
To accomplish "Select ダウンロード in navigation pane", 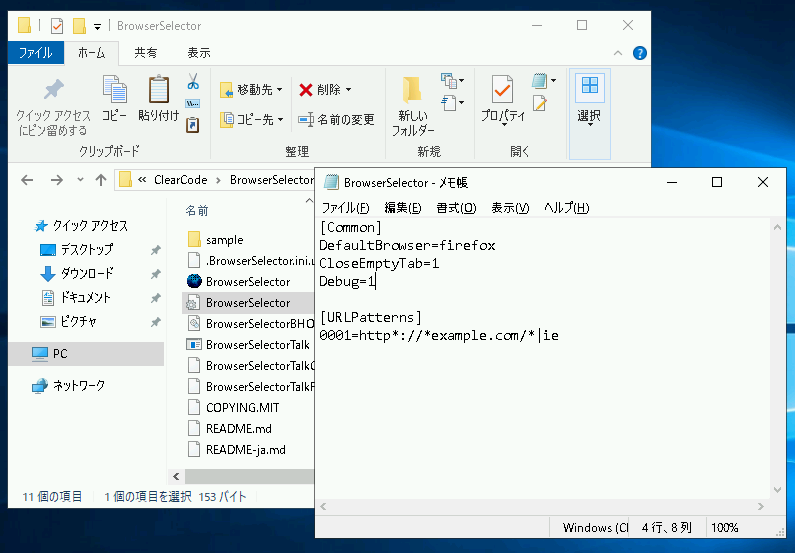I will pos(77,274).
